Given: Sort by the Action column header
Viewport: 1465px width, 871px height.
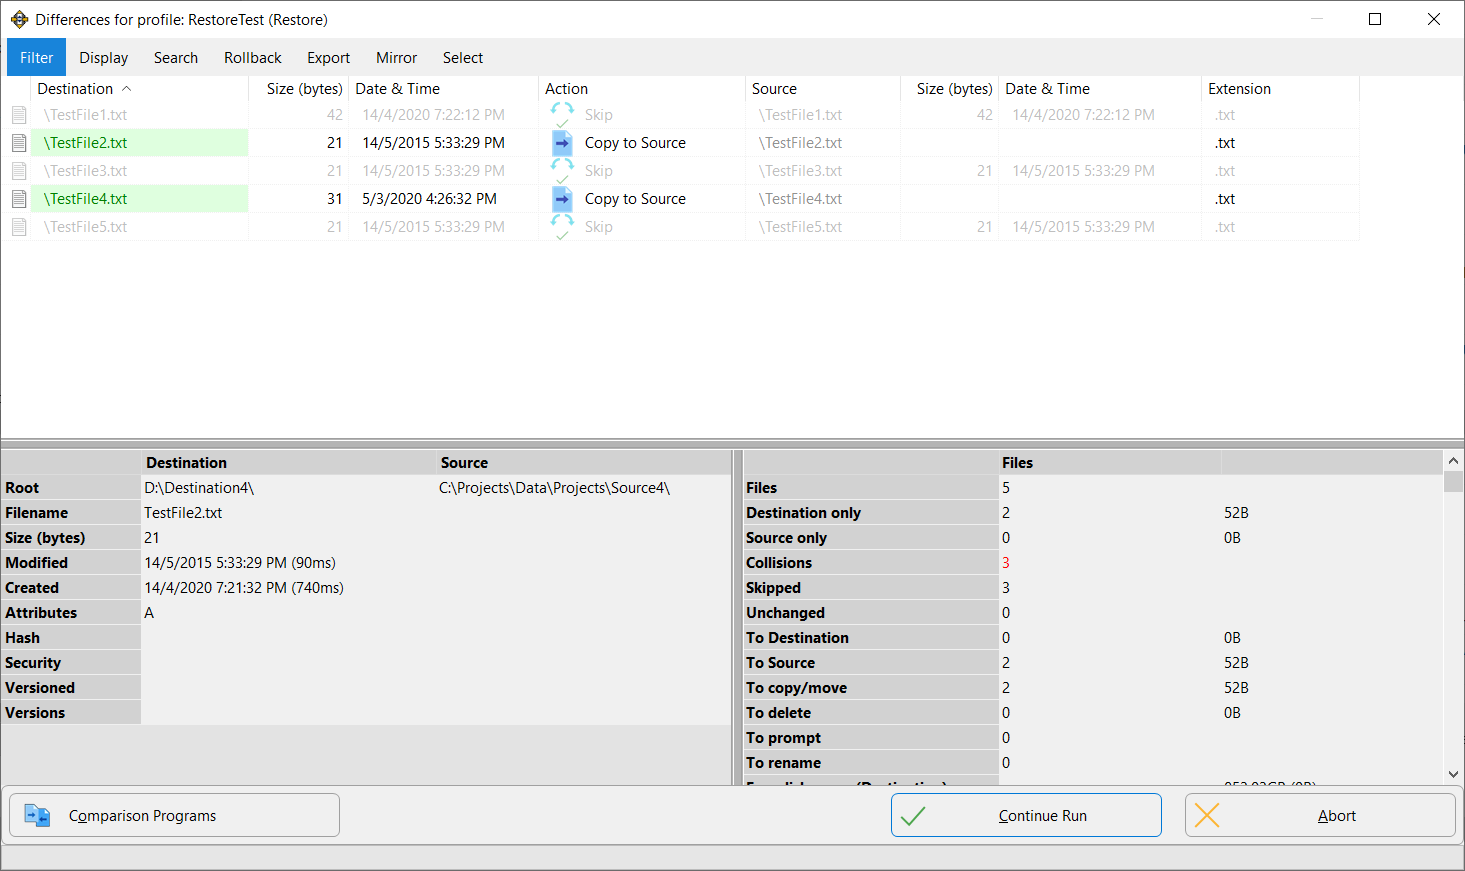Looking at the screenshot, I should (566, 89).
